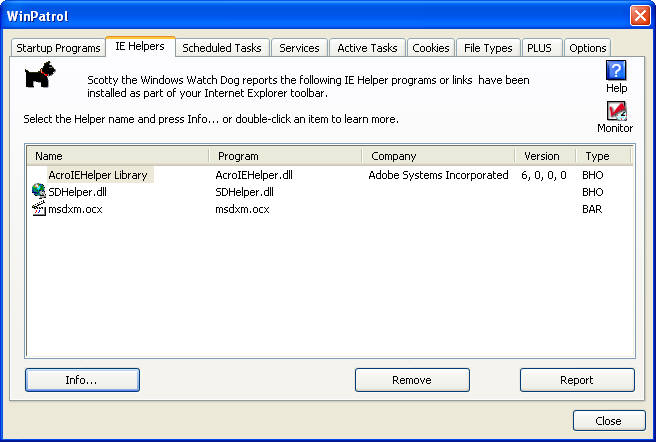
Task: Click Adobe Systems Incorporated company cell
Action: pos(438,175)
